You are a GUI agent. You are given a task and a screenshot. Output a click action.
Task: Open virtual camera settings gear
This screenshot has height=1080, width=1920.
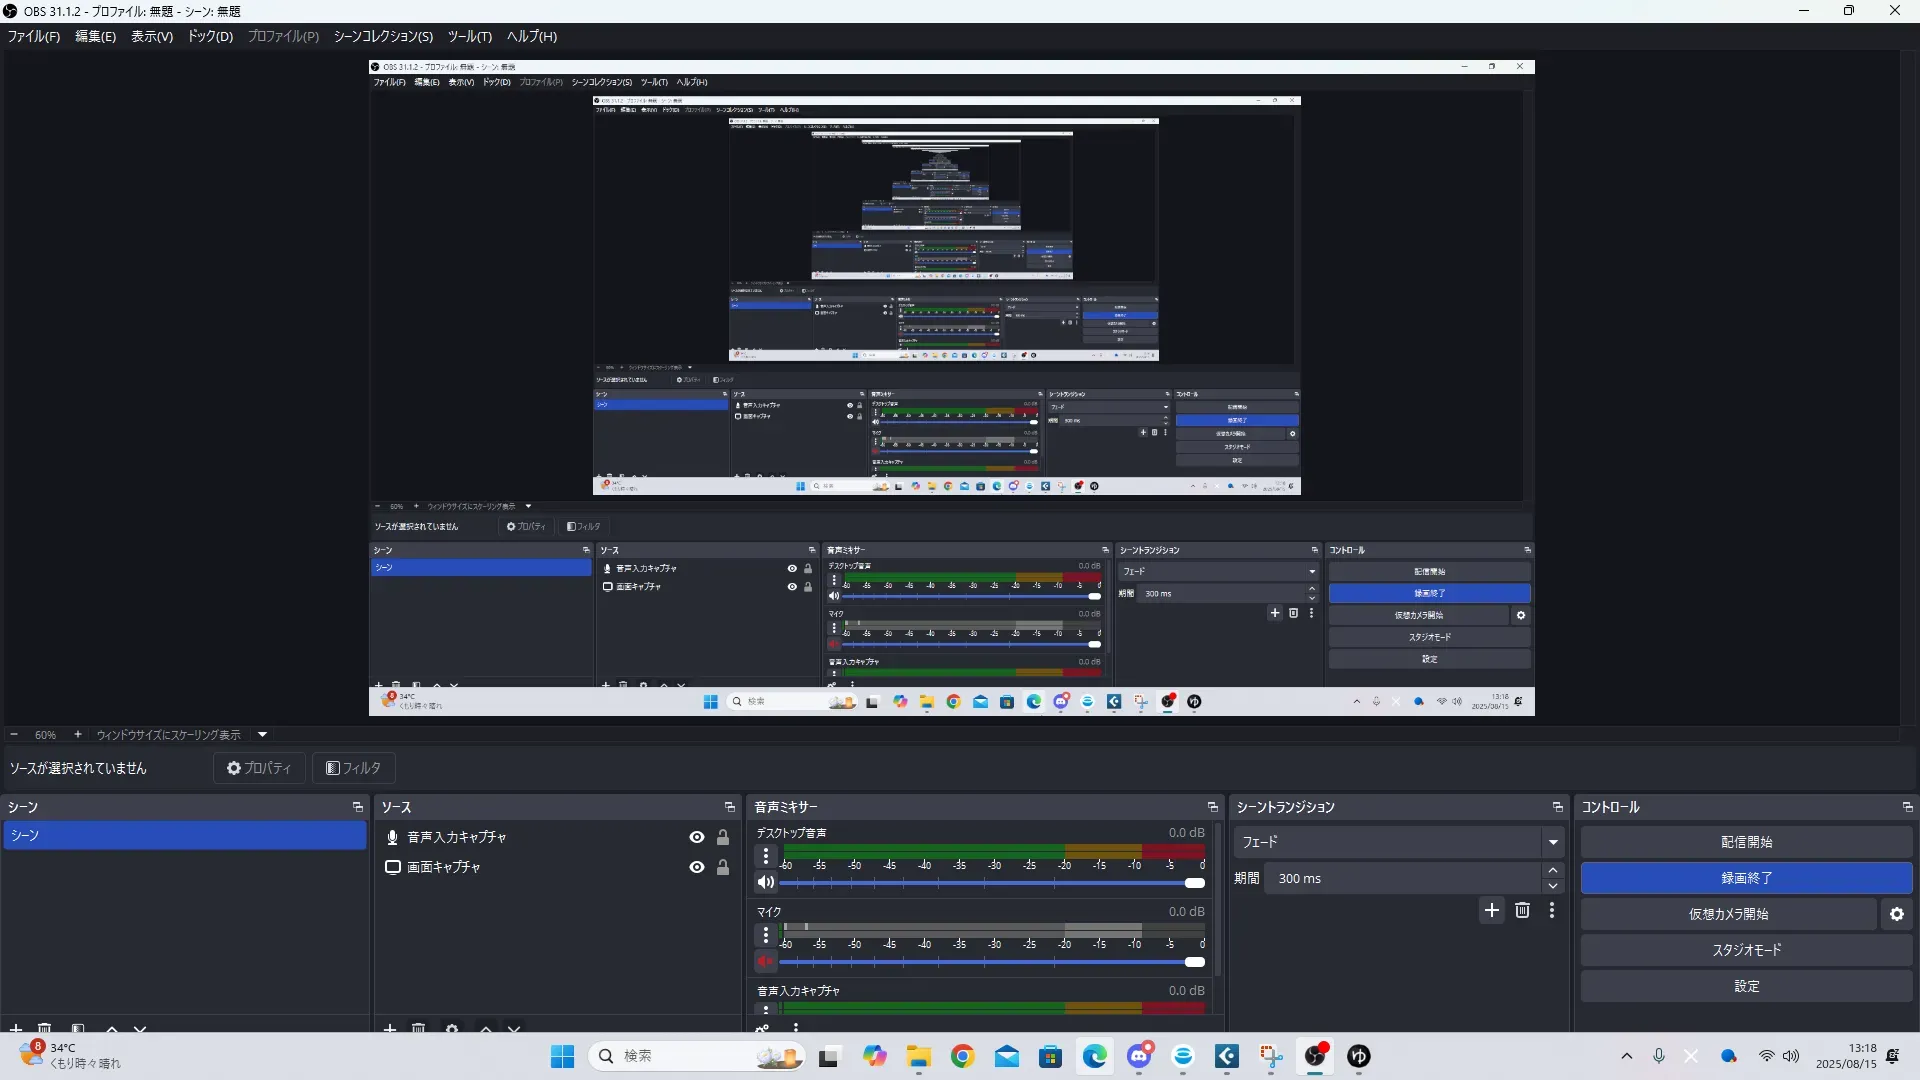coord(1896,914)
